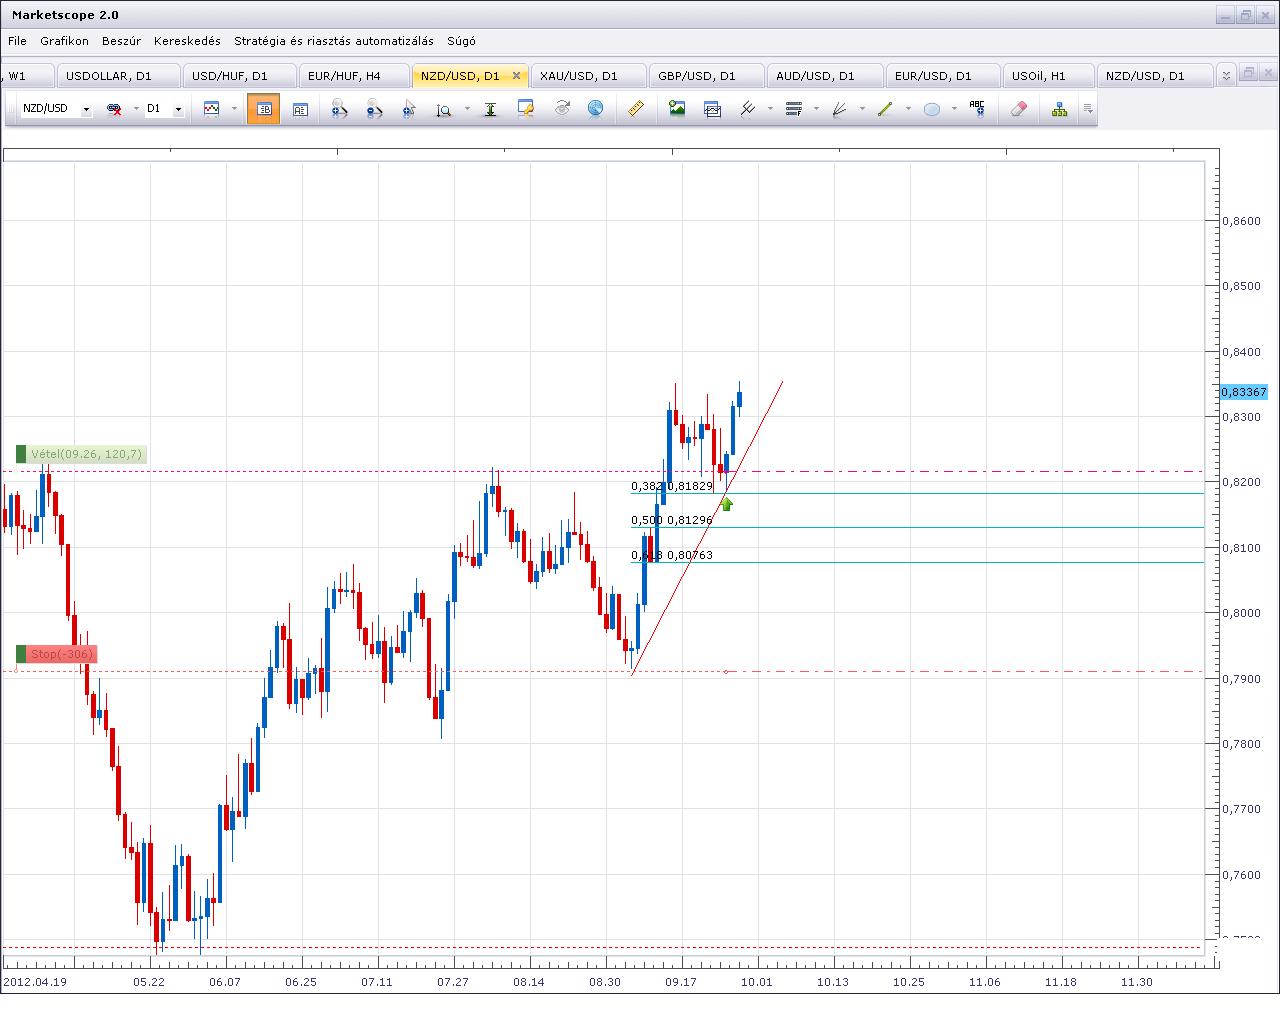Toggle the ask price mode button
The width and height of the screenshot is (1280, 1024).
pyautogui.click(x=300, y=109)
